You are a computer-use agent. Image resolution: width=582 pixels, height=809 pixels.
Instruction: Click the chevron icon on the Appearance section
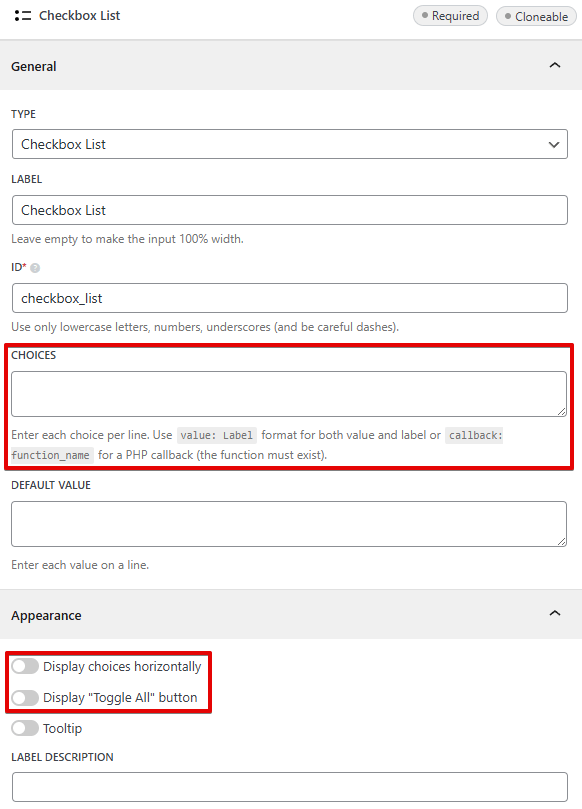pyautogui.click(x=555, y=613)
